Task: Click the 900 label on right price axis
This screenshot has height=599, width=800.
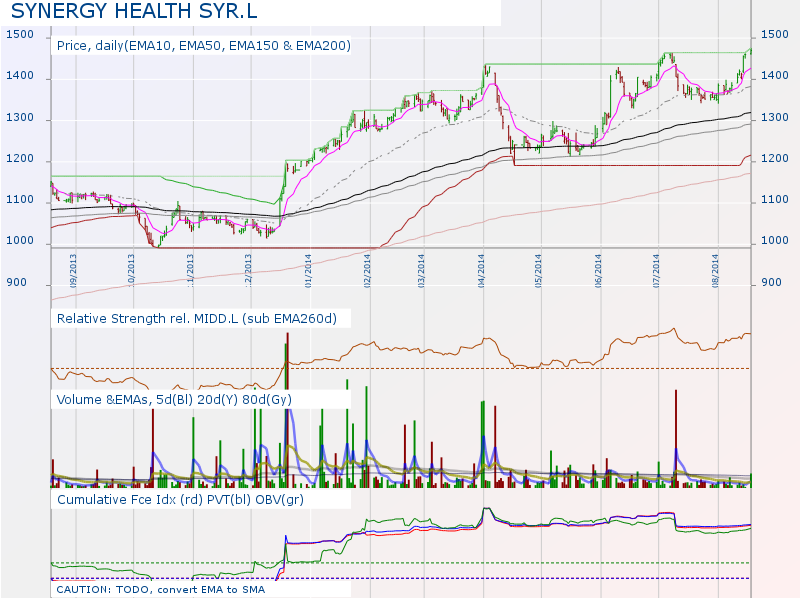Action: pos(771,283)
